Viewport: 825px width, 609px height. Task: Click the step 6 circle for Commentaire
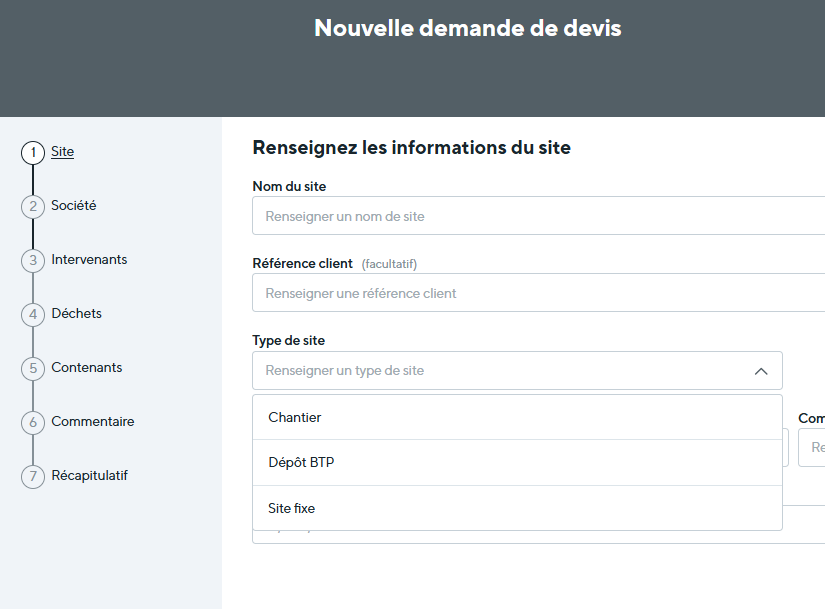click(x=33, y=423)
